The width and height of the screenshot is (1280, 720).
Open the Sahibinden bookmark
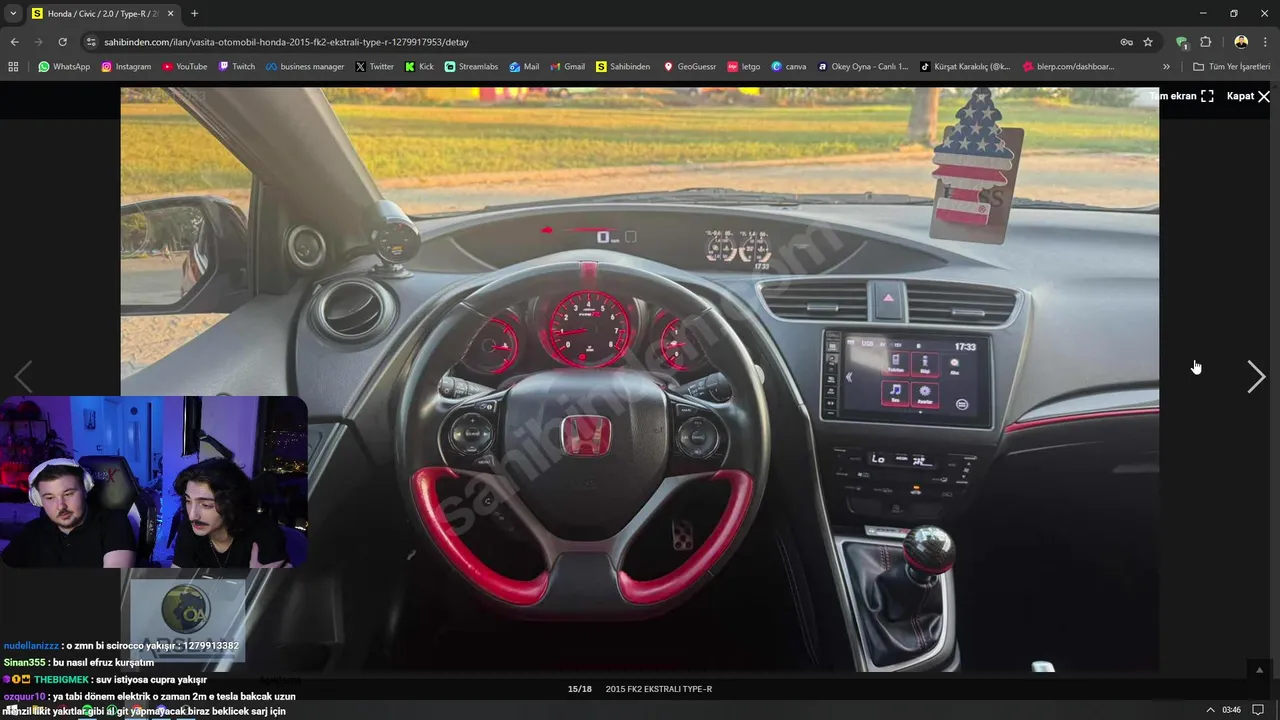point(622,67)
